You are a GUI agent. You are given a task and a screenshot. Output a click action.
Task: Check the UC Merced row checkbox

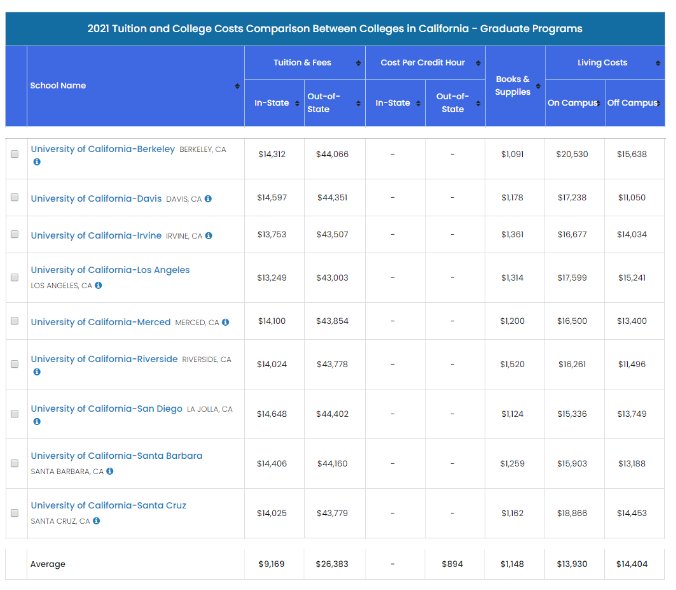(x=14, y=322)
